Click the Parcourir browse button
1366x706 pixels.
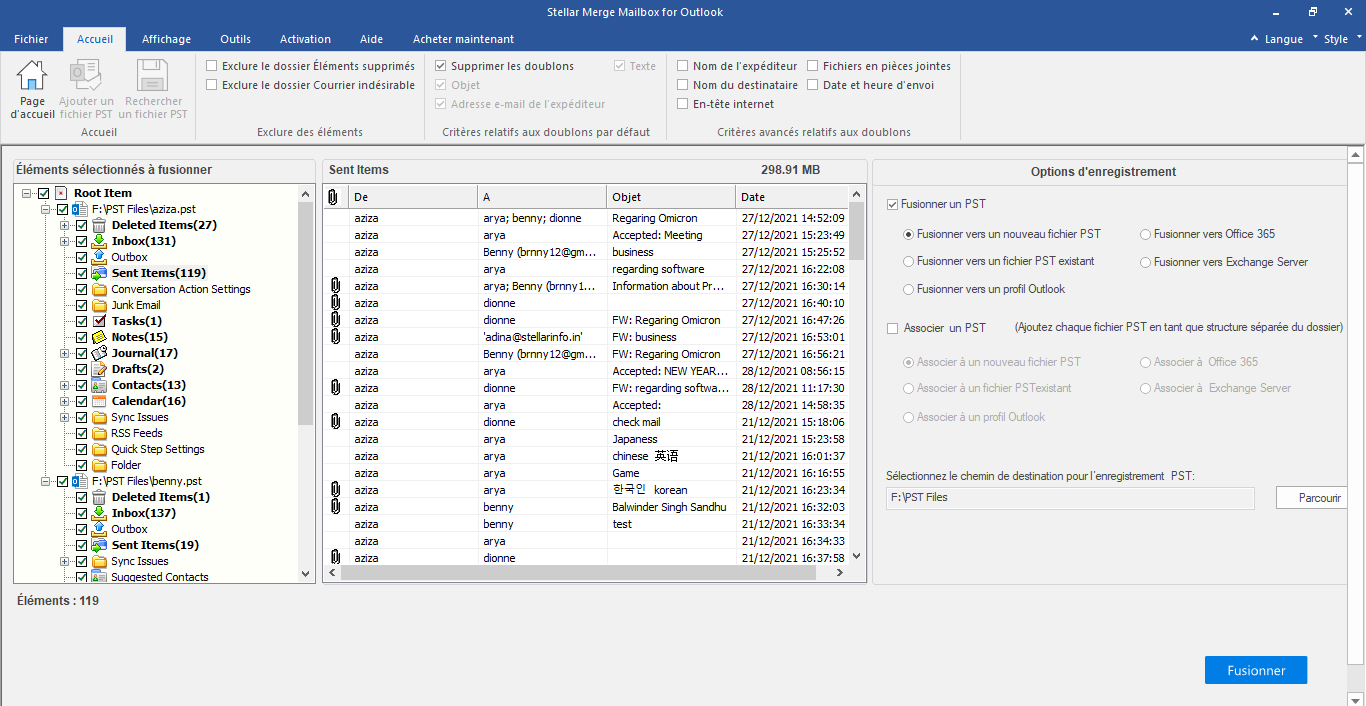tap(1312, 497)
